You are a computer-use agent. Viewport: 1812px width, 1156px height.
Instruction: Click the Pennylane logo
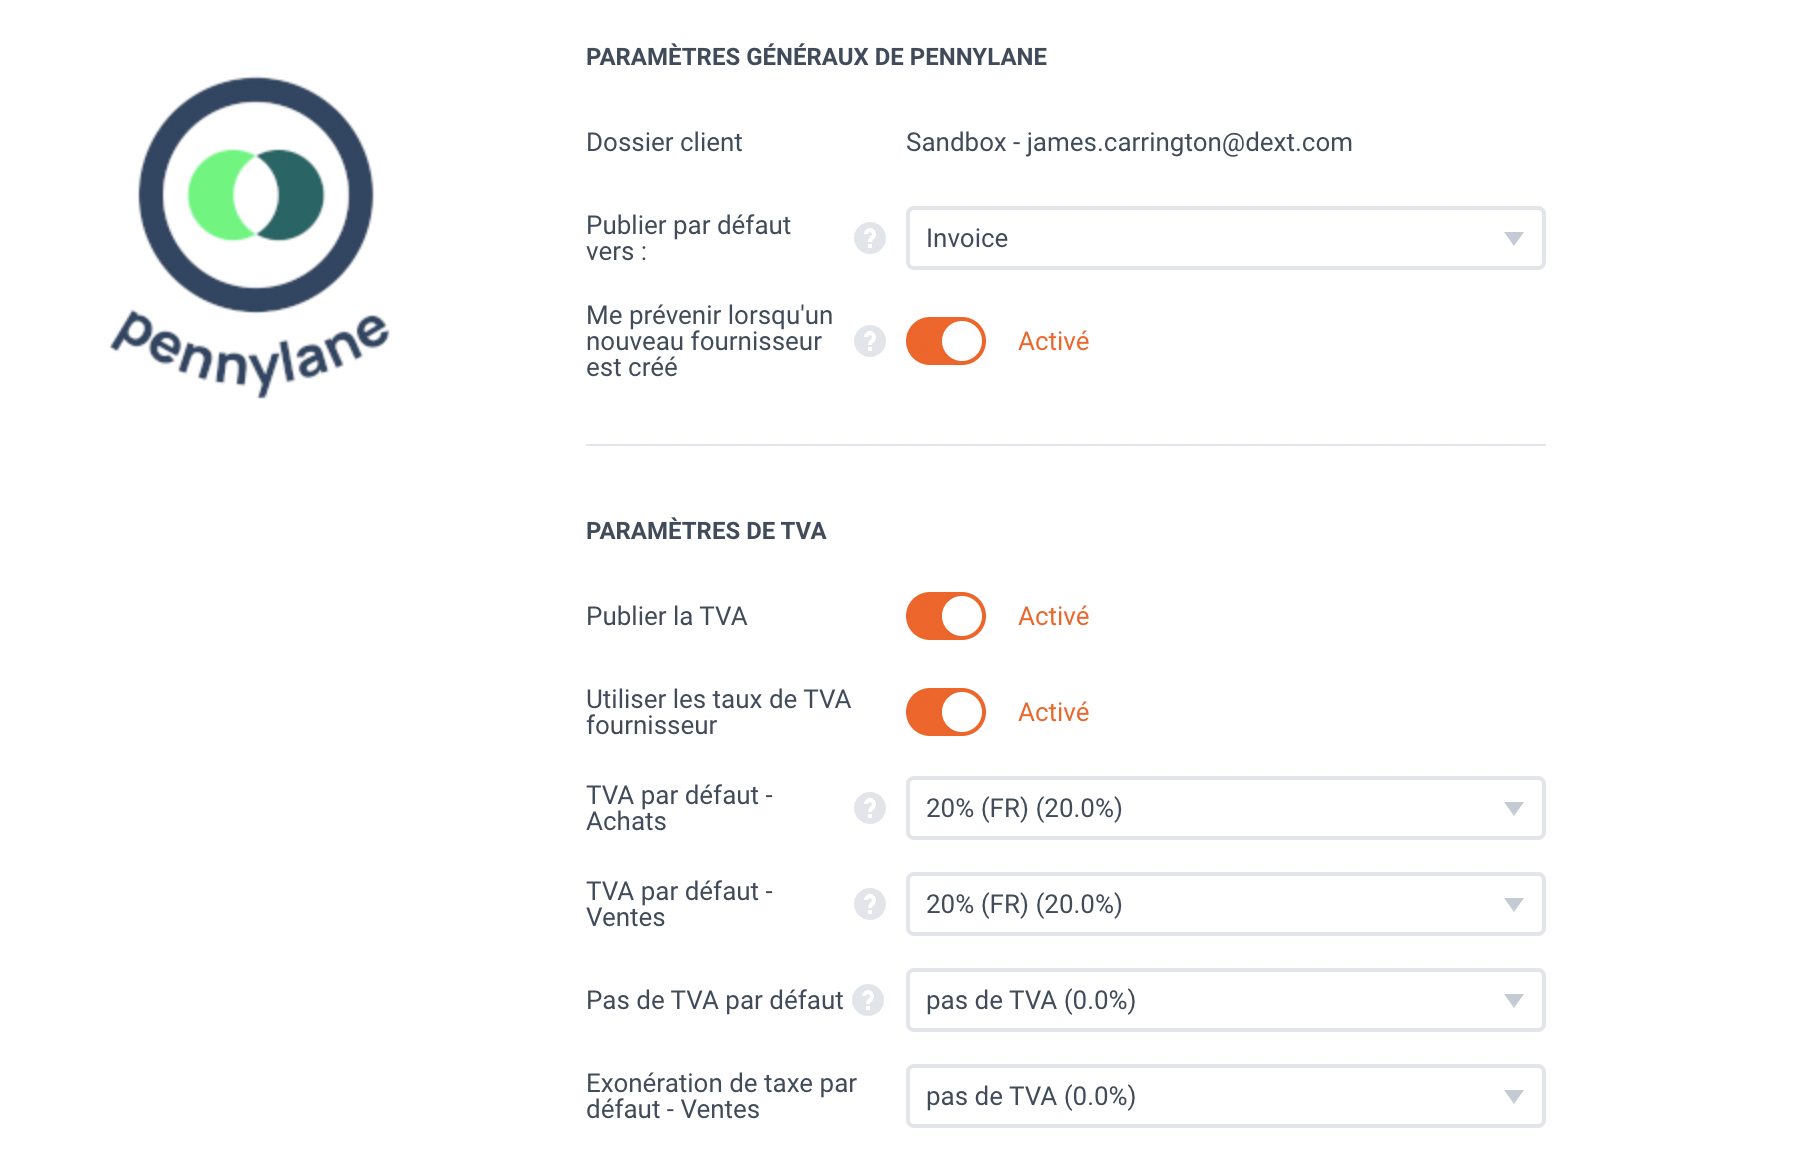[x=252, y=237]
